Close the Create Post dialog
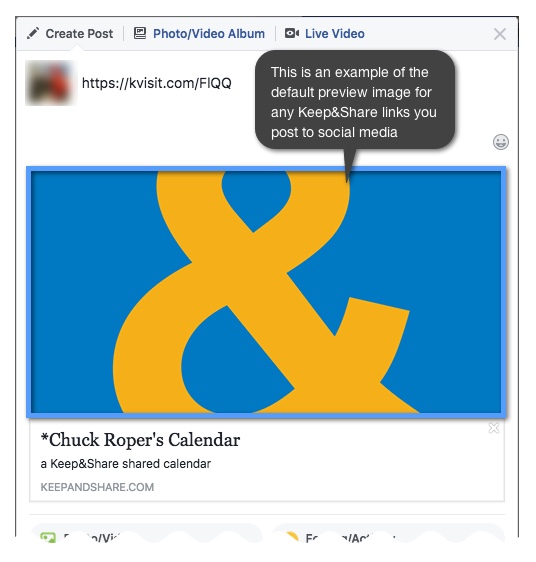This screenshot has width=536, height=562. pyautogui.click(x=500, y=34)
